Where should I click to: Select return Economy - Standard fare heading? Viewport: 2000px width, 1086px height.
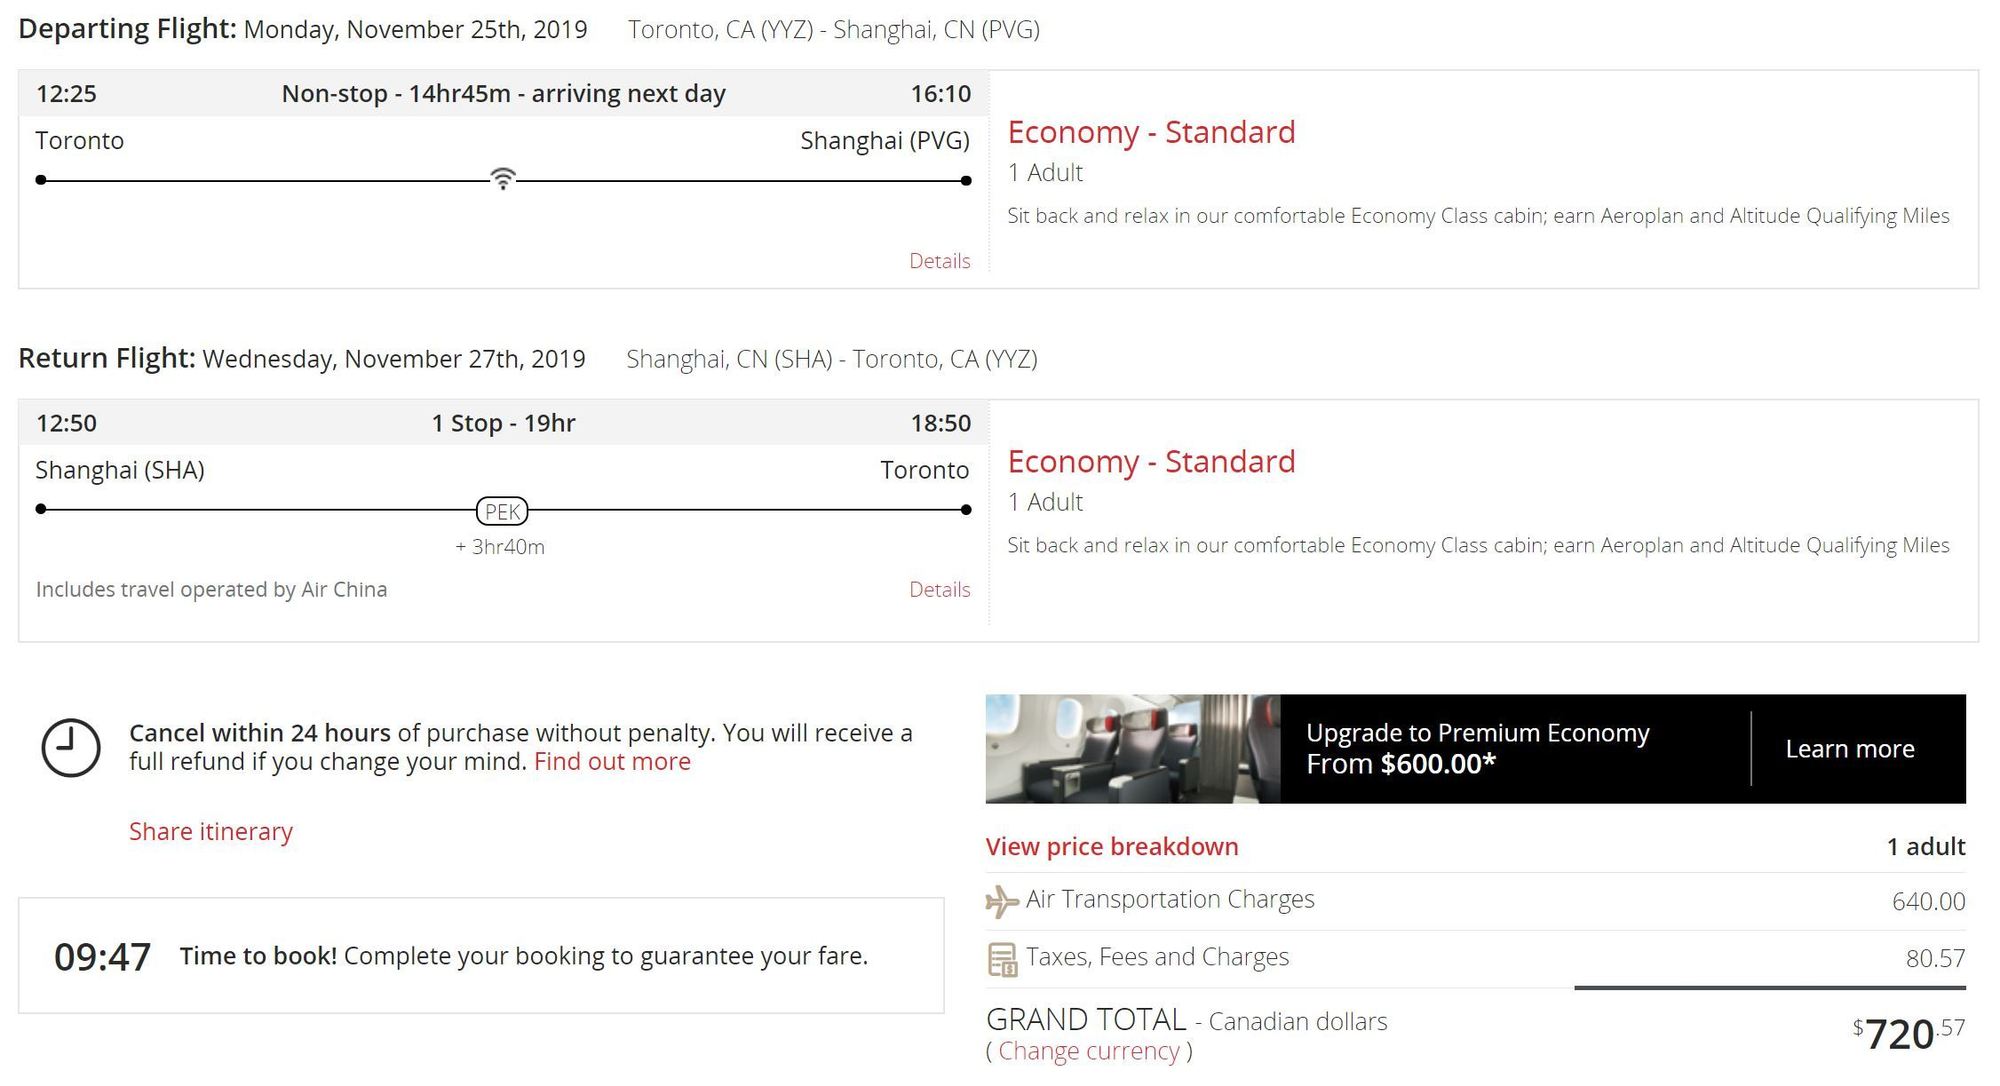[x=1151, y=462]
